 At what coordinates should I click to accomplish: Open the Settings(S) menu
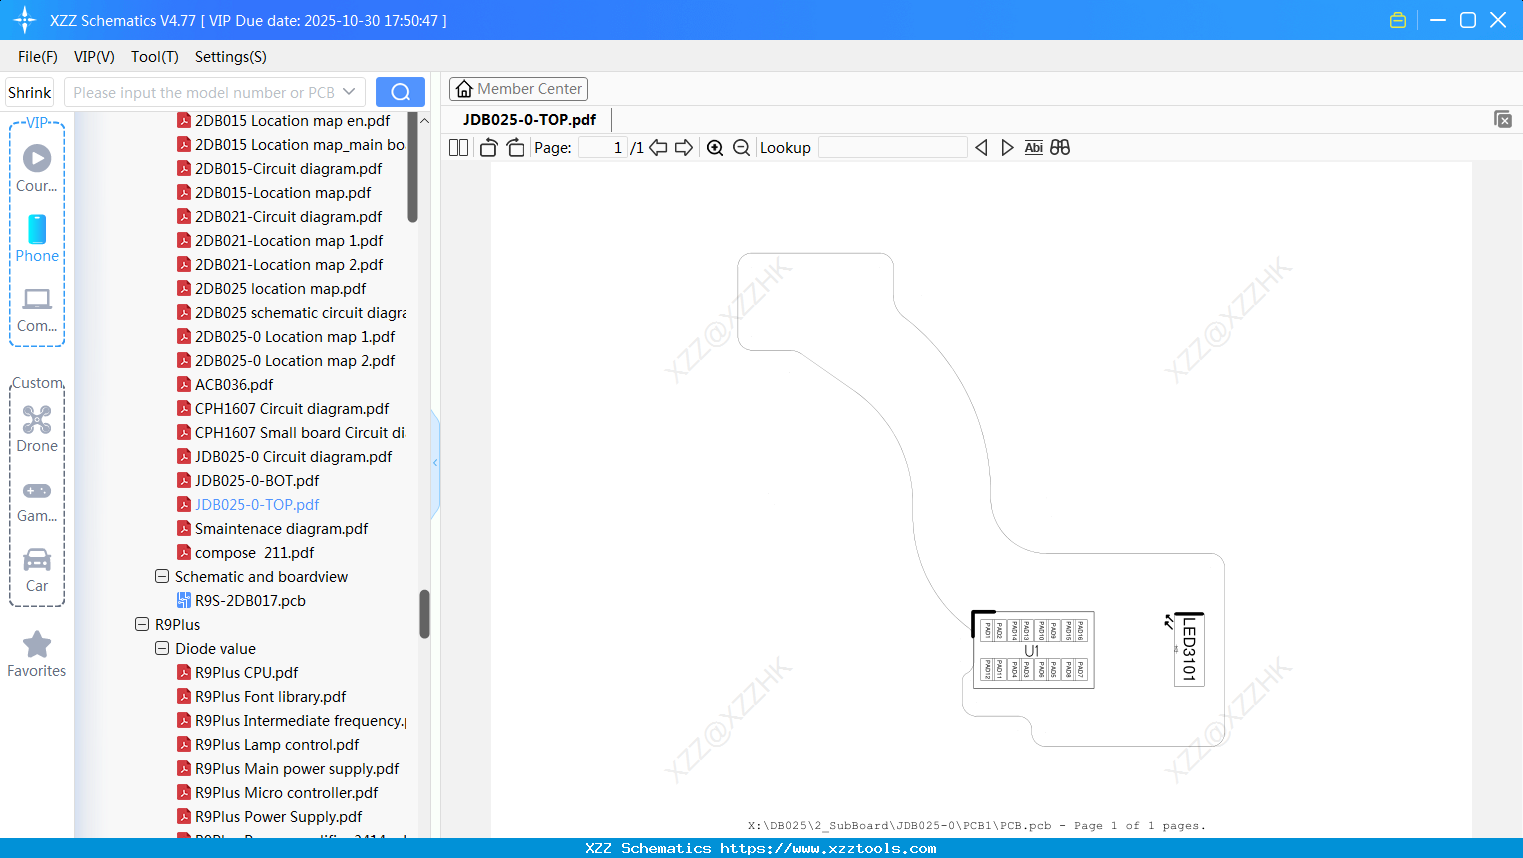coord(231,57)
